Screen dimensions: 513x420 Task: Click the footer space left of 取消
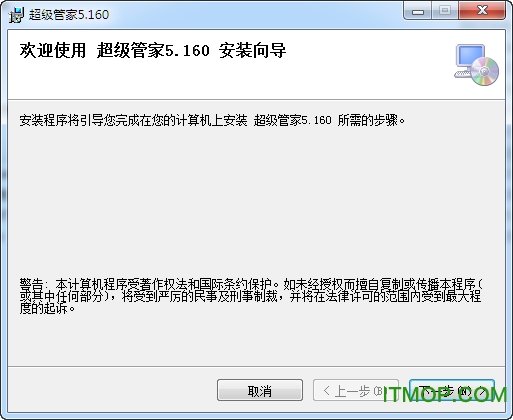tap(112, 390)
